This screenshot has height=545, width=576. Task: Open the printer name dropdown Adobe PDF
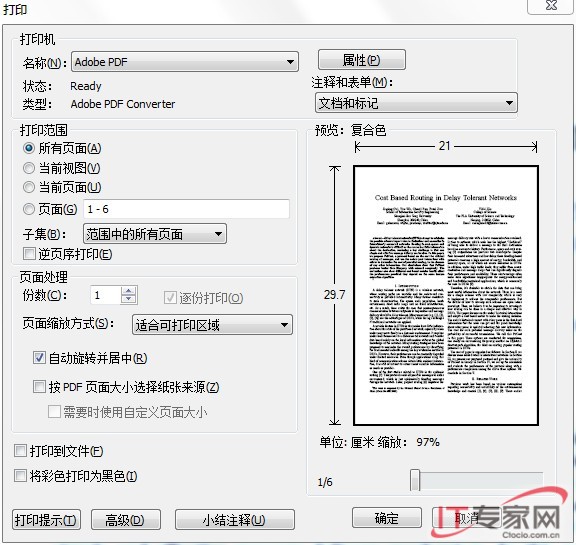tap(185, 62)
